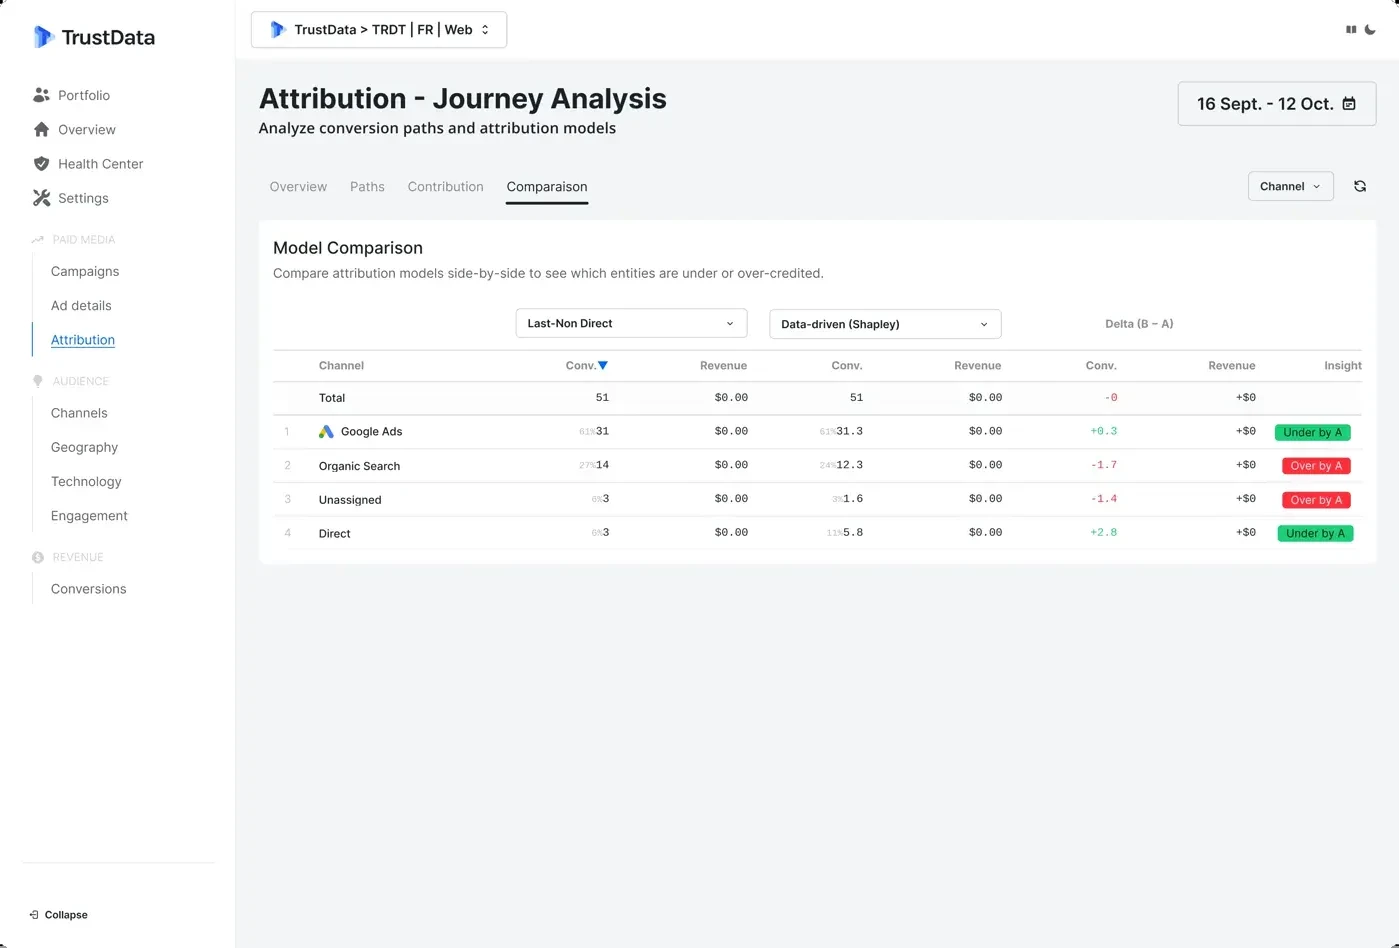Collapse the sidebar

[x=60, y=914]
